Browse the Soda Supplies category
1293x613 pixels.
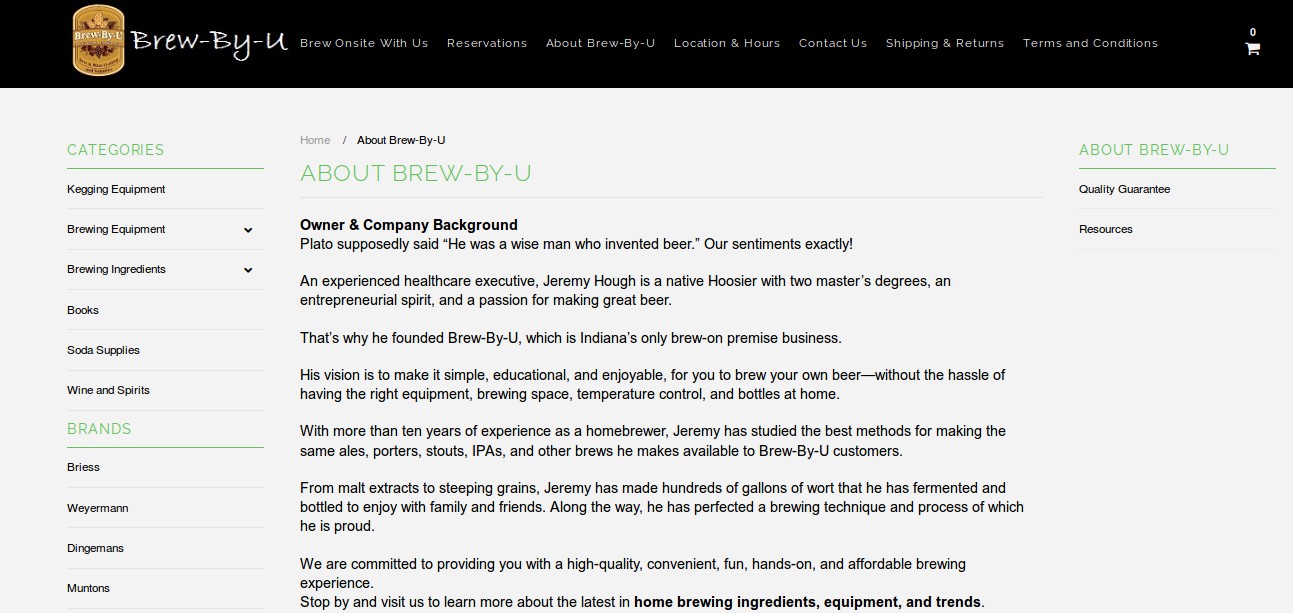(x=103, y=350)
